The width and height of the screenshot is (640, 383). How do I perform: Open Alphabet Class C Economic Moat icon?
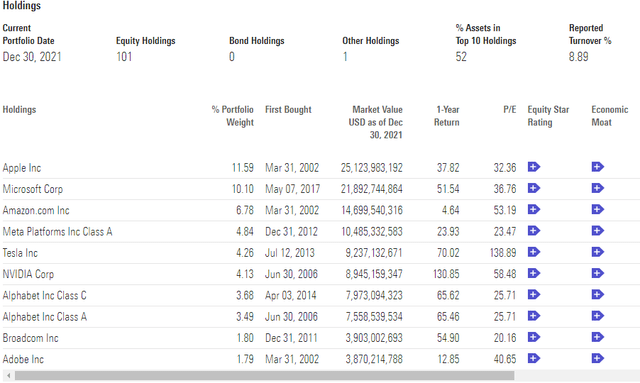click(x=597, y=294)
